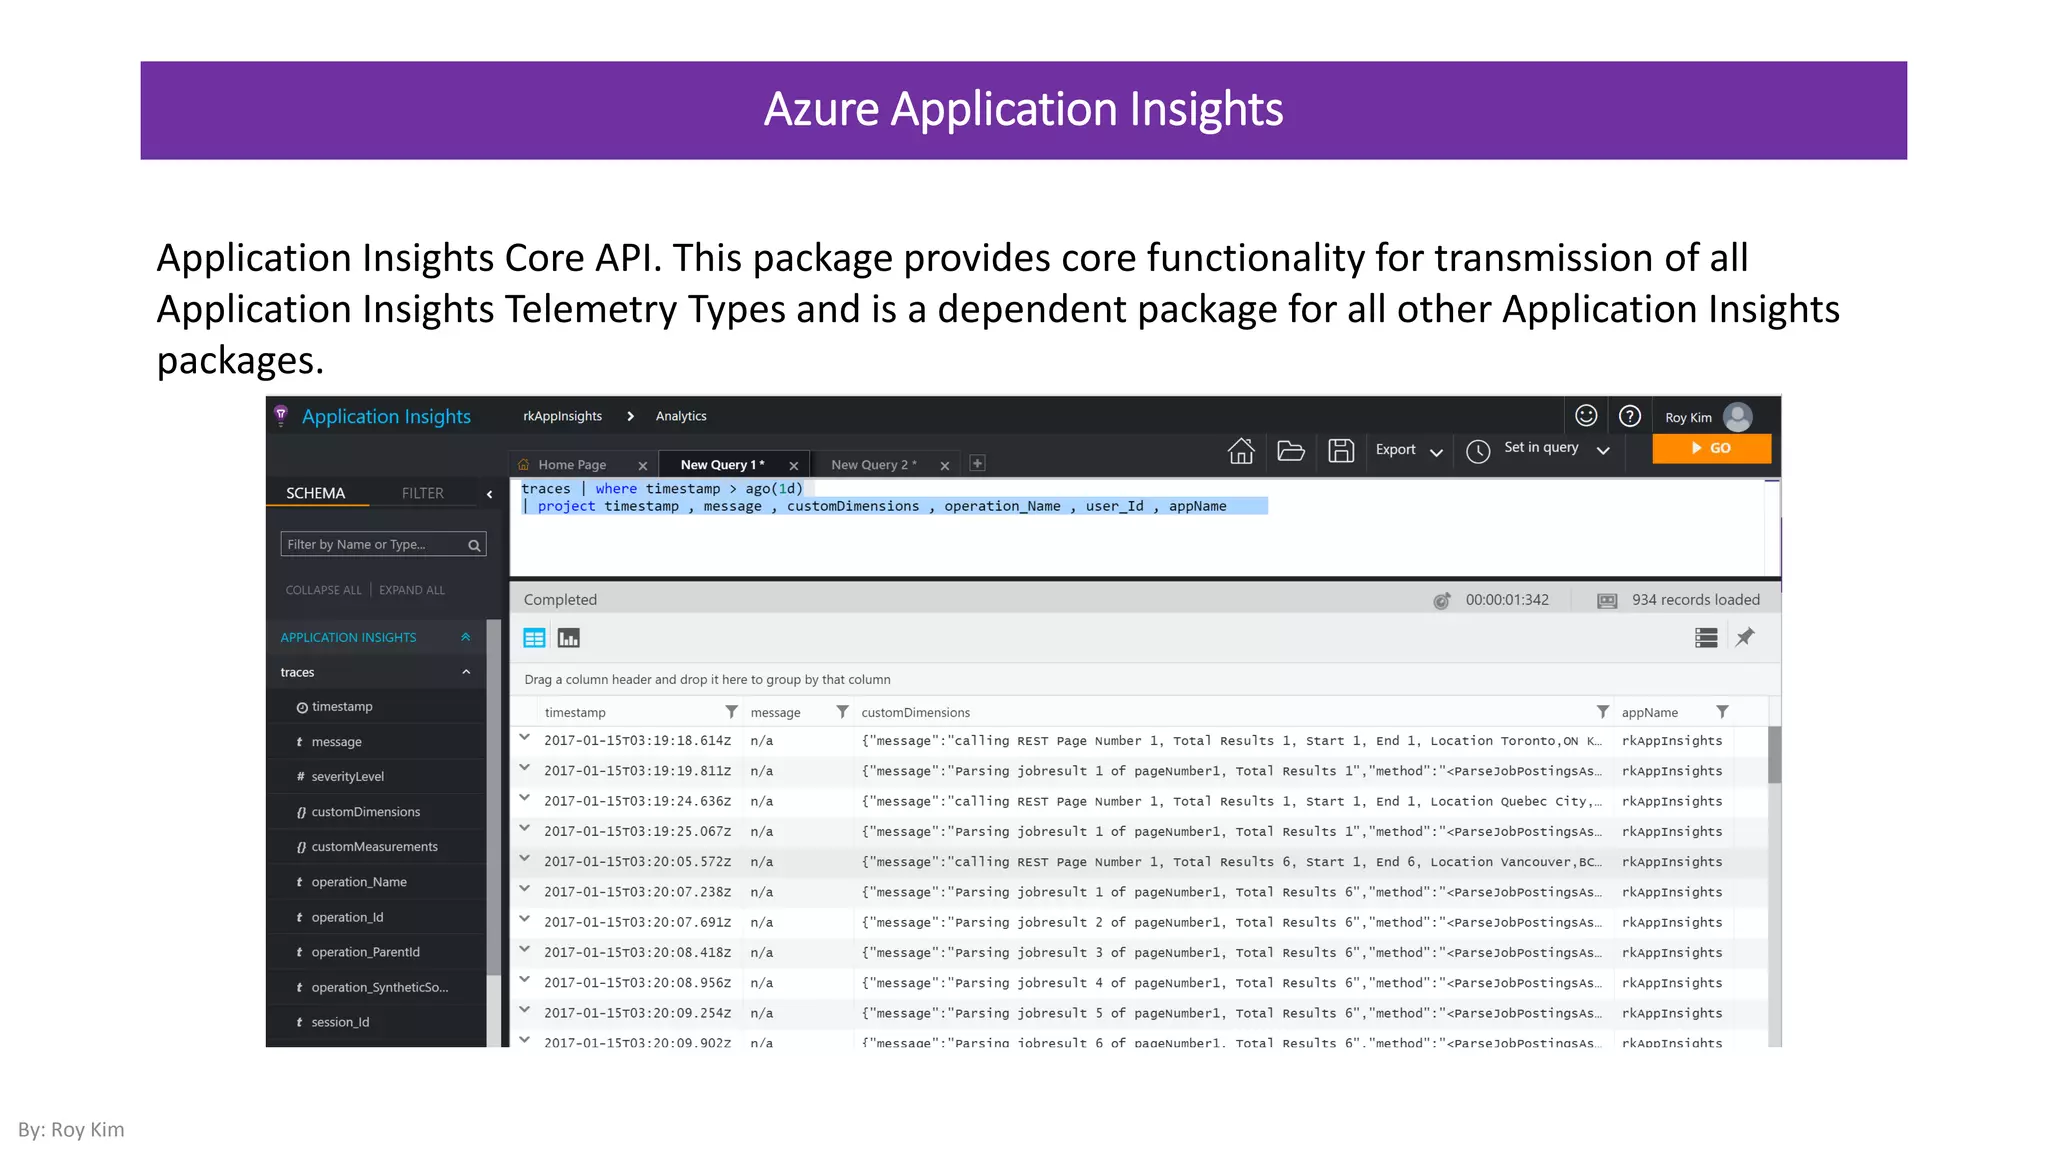Click the time range clock icon
This screenshot has height=1152, width=2048.
[1478, 451]
